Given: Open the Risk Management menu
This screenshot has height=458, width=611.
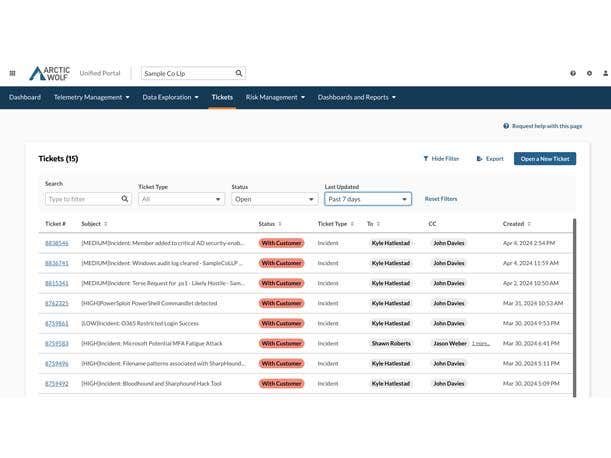Looking at the screenshot, I should [x=275, y=97].
